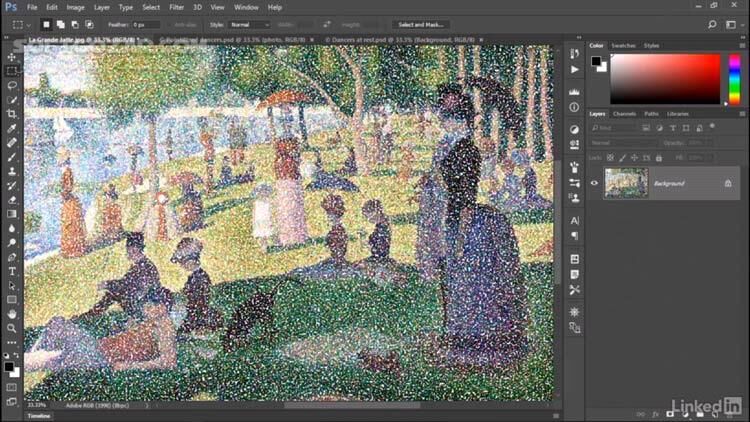Choose New Selection mode

[x=46, y=24]
